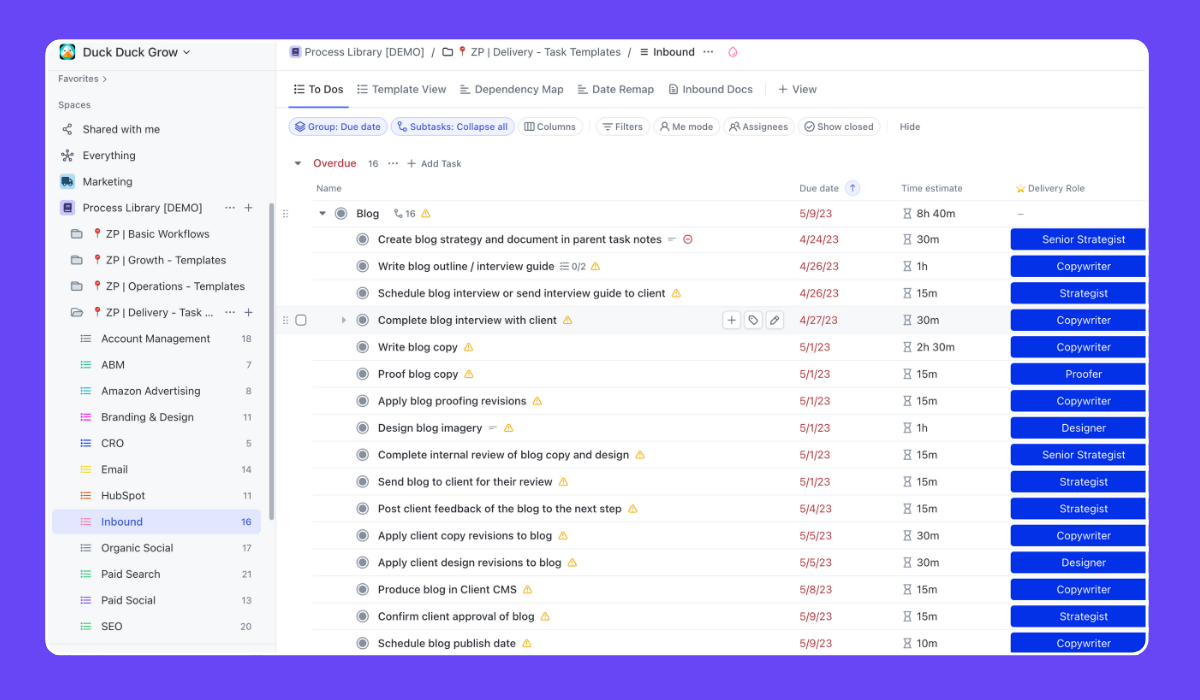Viewport: 1200px width, 700px height.
Task: Click the description icon on Design blog imagery
Action: point(491,428)
